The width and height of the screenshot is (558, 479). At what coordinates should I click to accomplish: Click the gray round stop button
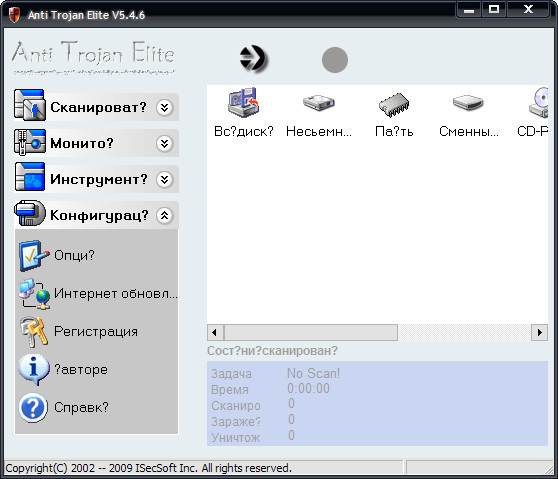click(335, 60)
